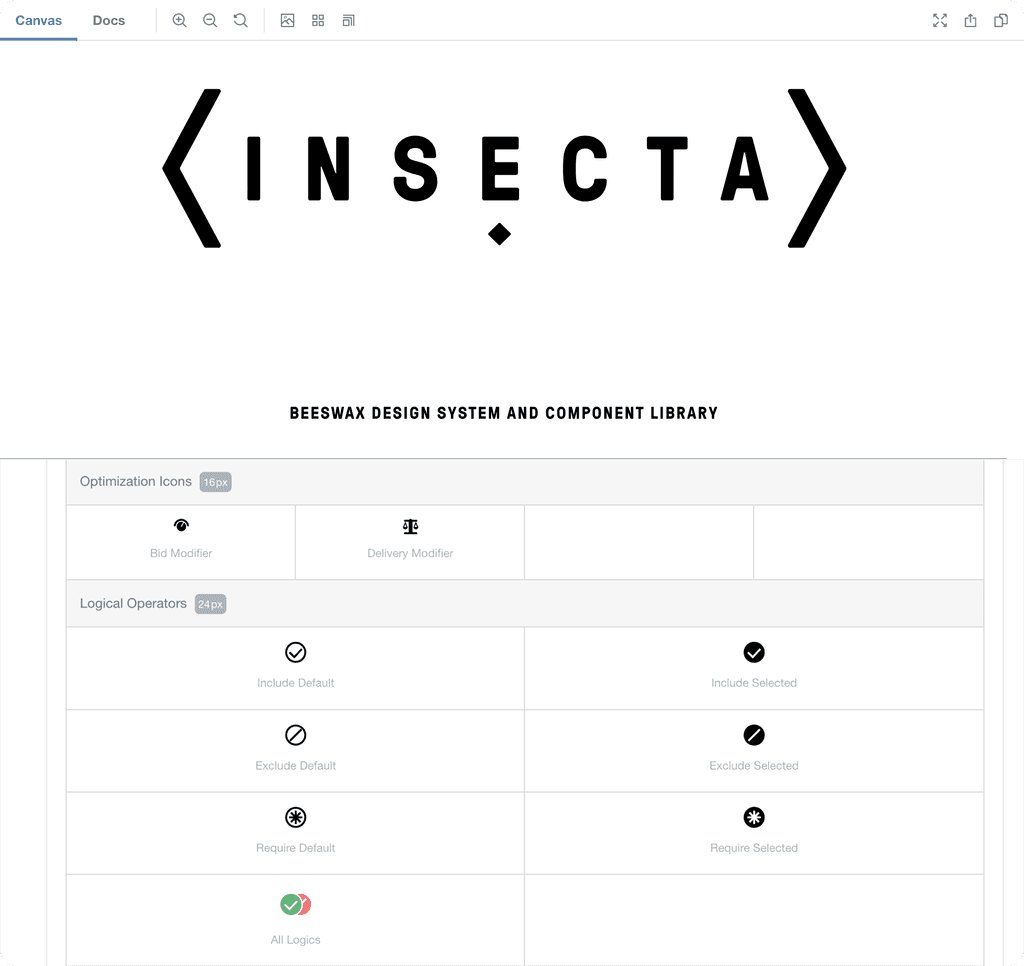Image resolution: width=1024 pixels, height=966 pixels.
Task: Switch to the Docs tab
Action: [108, 20]
